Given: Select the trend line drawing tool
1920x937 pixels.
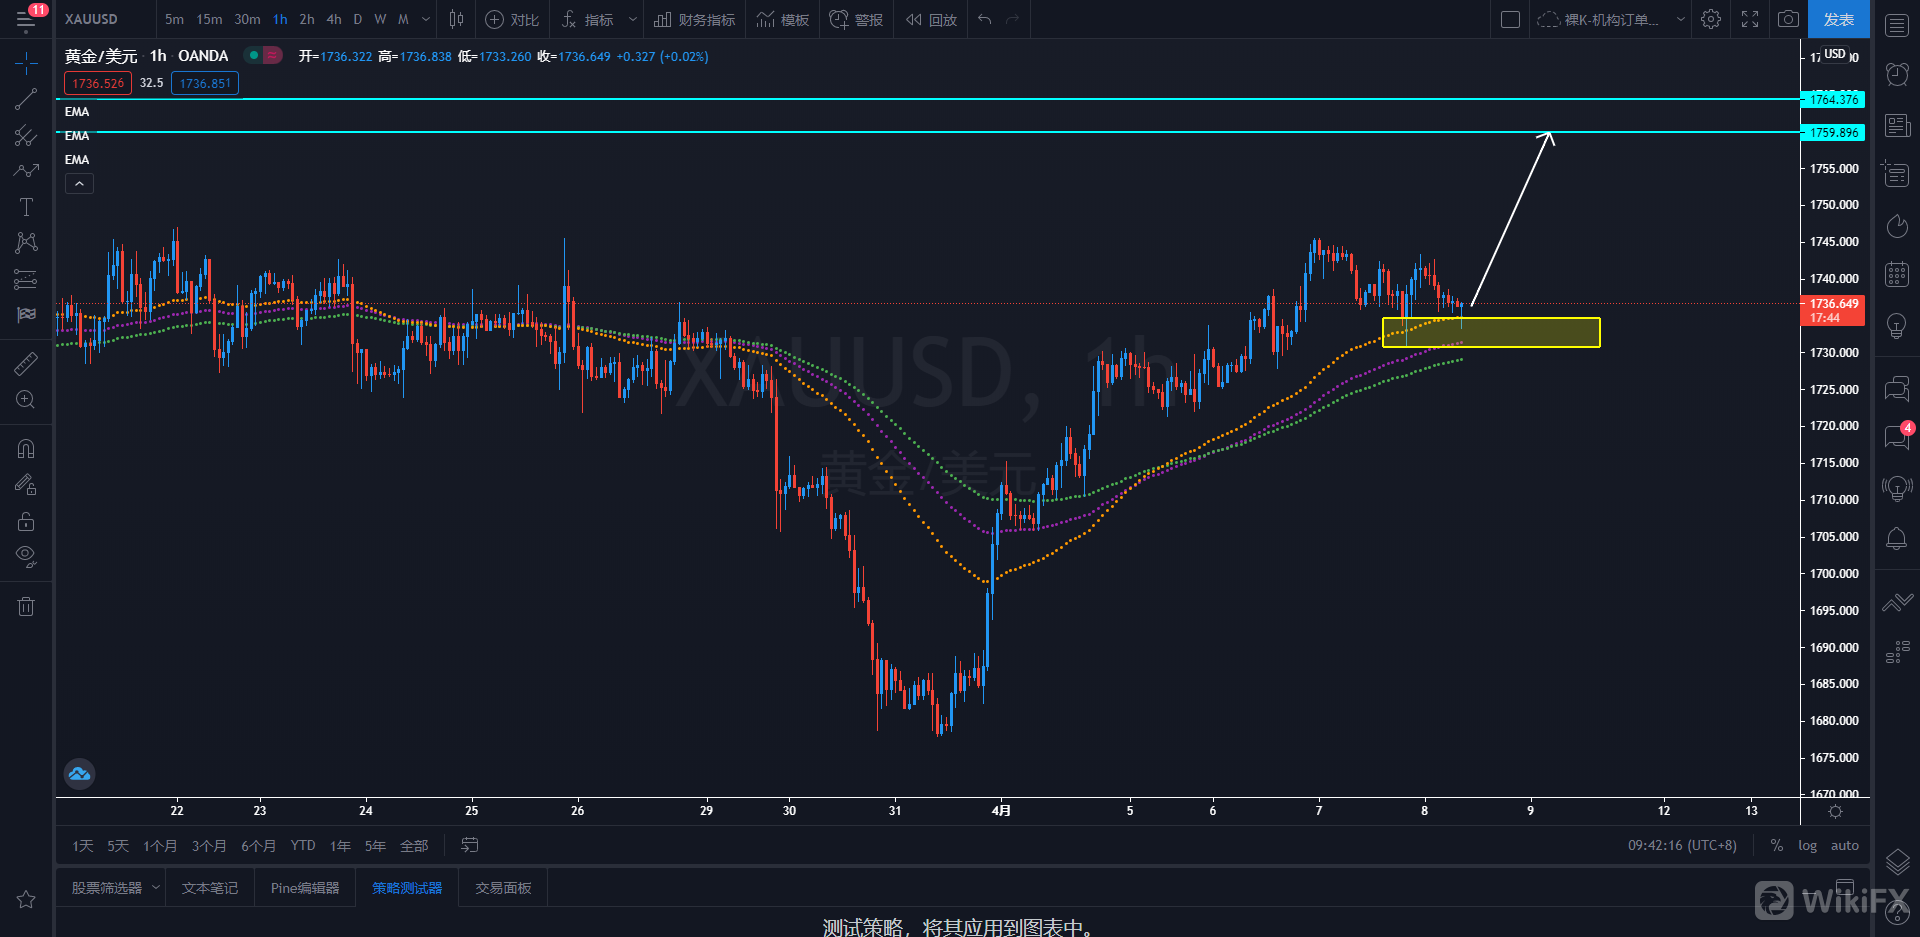Looking at the screenshot, I should 26,99.
